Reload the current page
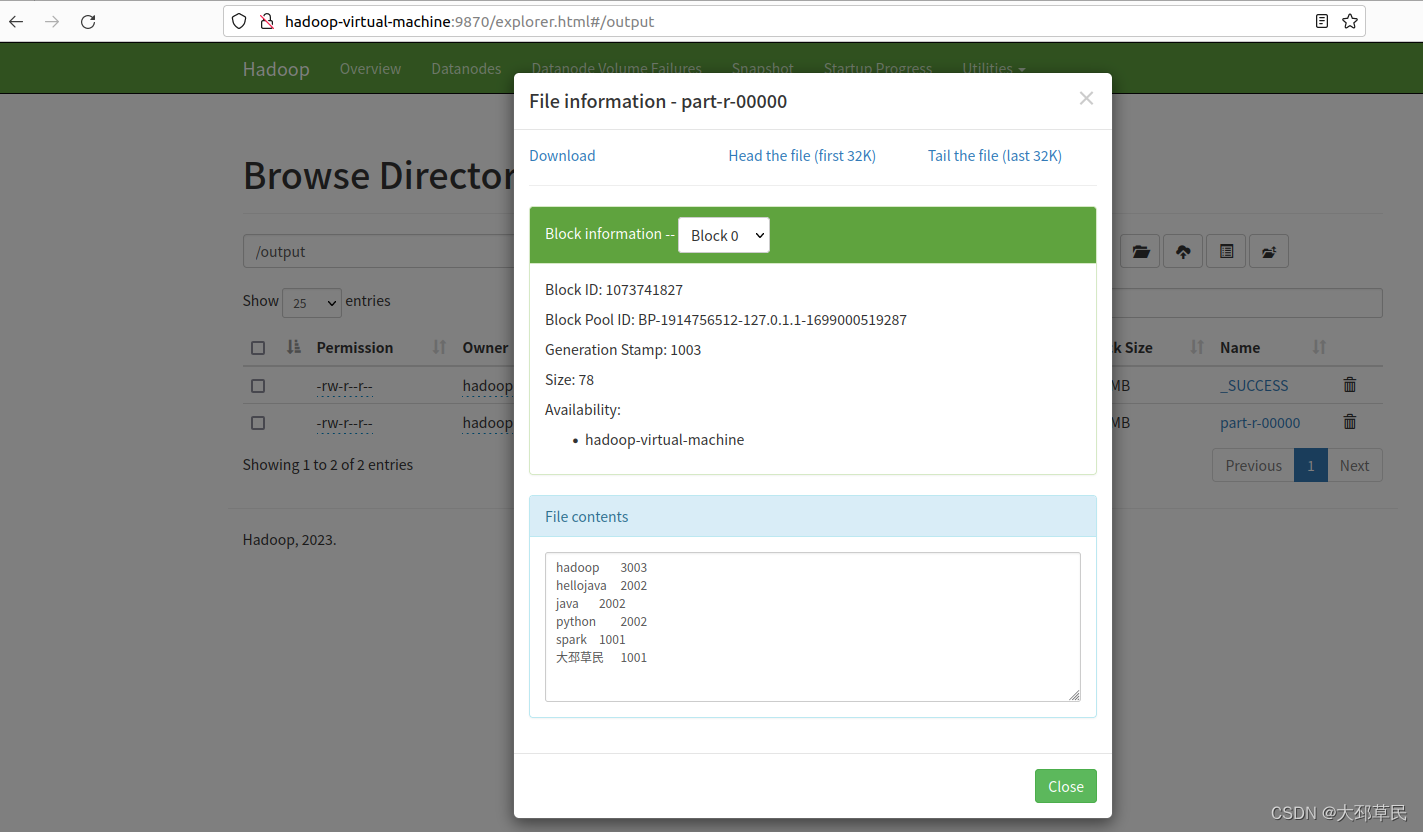1423x832 pixels. coord(88,21)
